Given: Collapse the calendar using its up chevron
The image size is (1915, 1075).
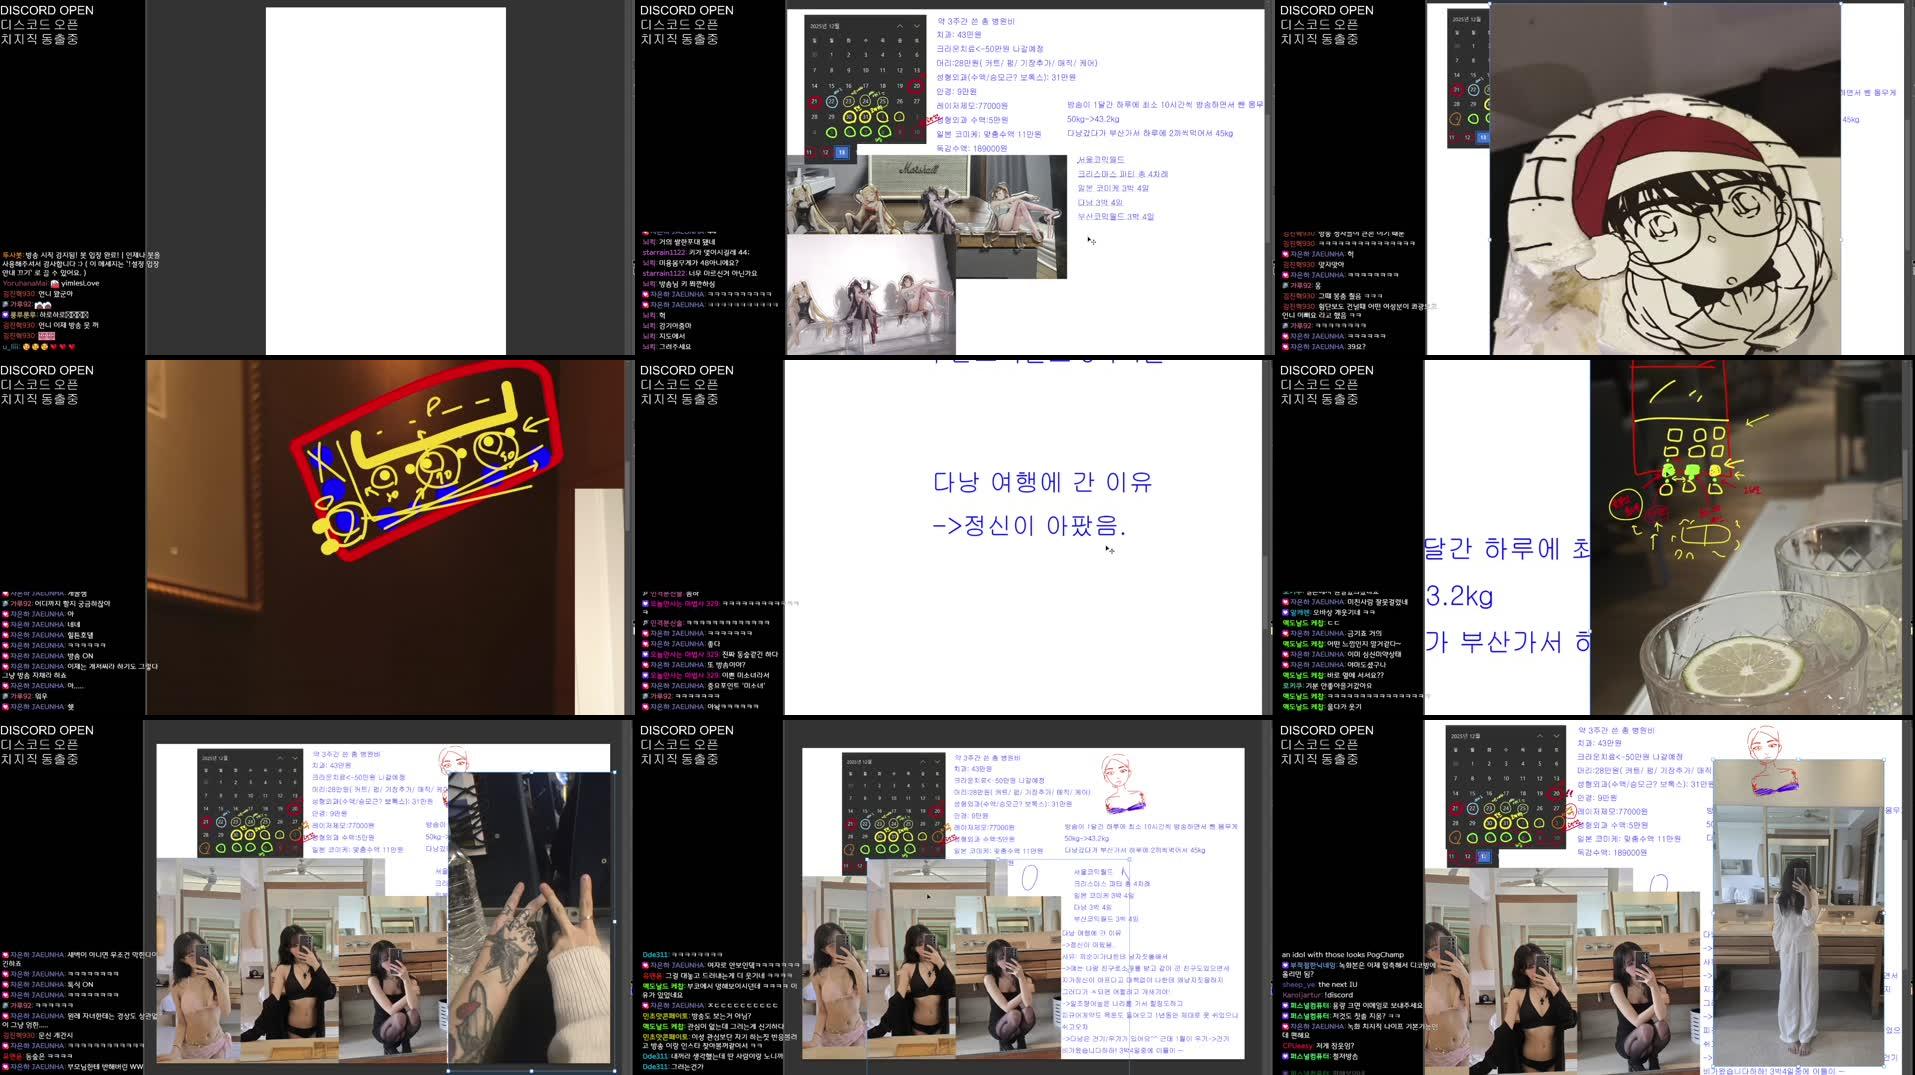Looking at the screenshot, I should click(900, 26).
